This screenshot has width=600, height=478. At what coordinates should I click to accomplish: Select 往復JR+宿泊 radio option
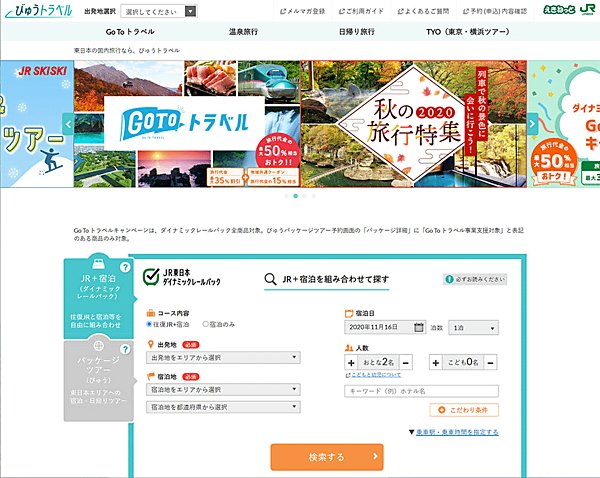(149, 324)
